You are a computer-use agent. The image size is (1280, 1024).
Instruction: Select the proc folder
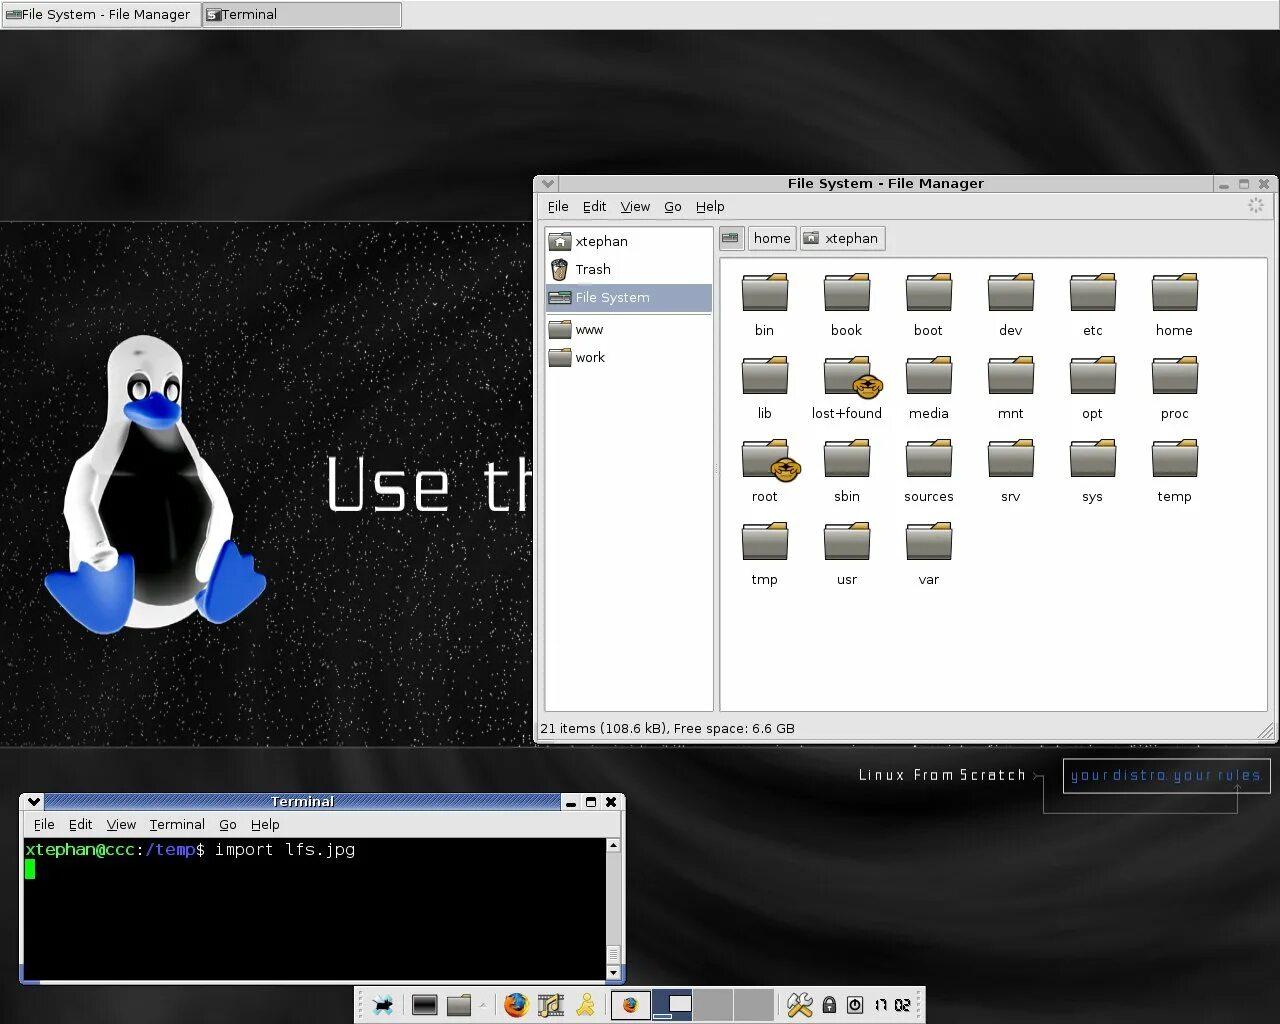pos(1175,387)
